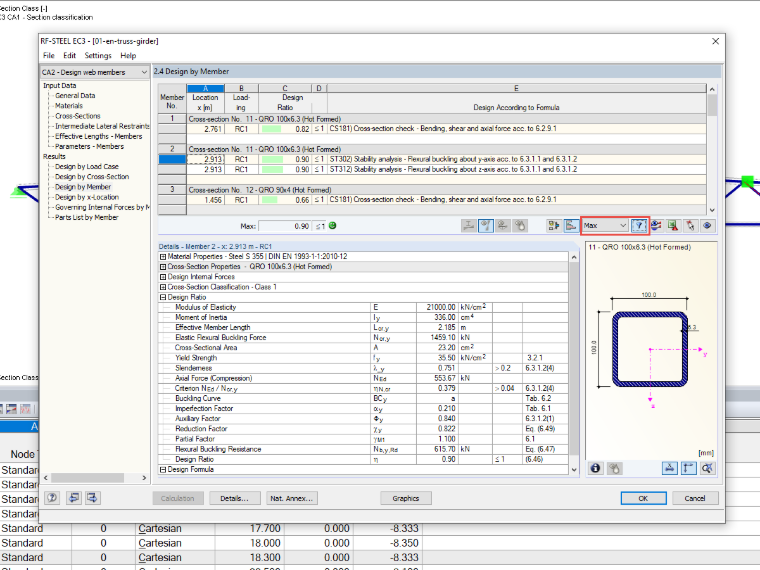Screen dimensions: 760x570
Task: Click the green ratio bar in the ST312 row
Action: (272, 170)
